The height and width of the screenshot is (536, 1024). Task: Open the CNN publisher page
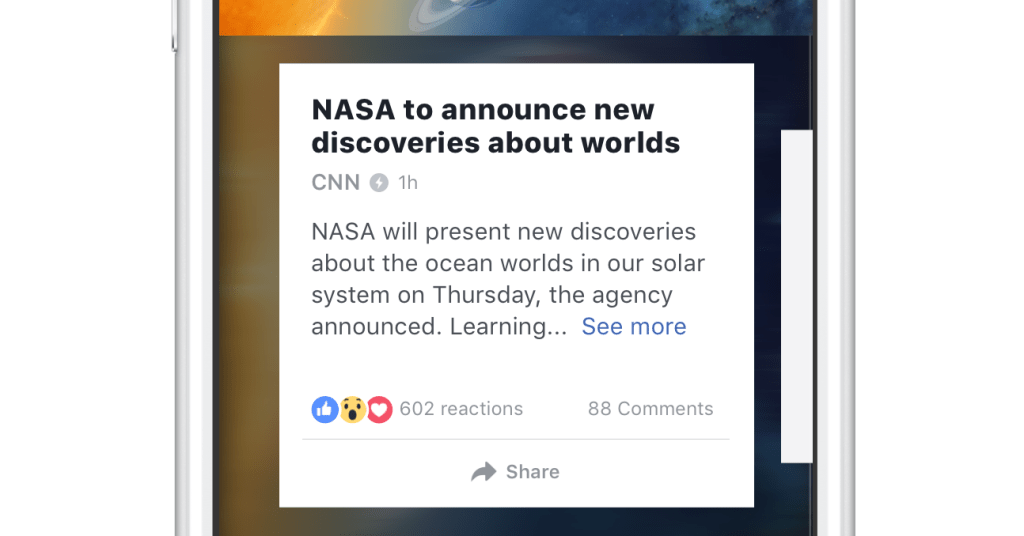[334, 183]
